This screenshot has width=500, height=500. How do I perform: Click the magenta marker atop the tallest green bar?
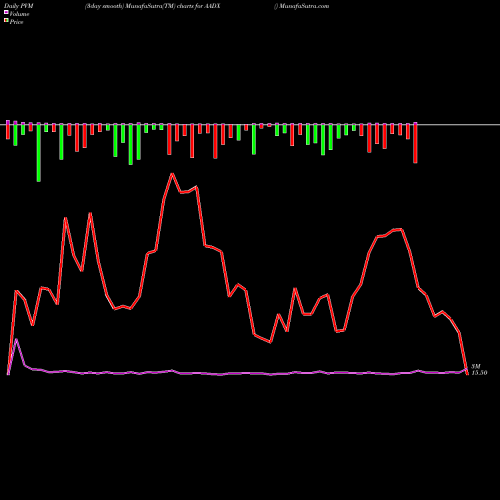coord(39,124)
